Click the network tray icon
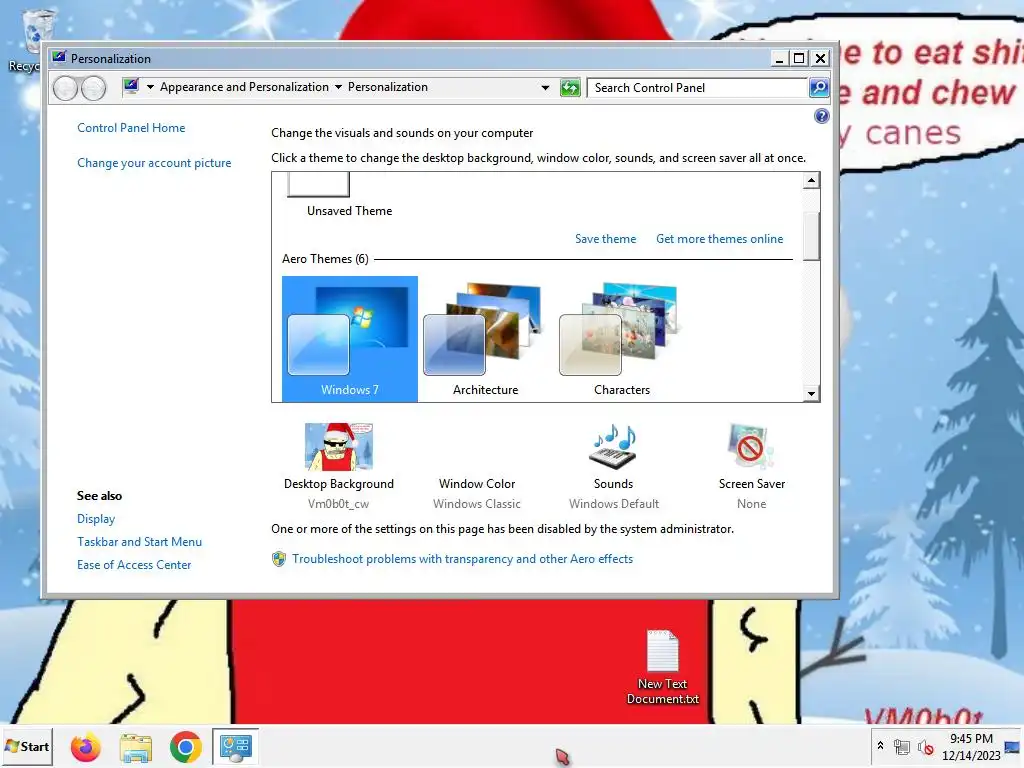 pos(902,746)
